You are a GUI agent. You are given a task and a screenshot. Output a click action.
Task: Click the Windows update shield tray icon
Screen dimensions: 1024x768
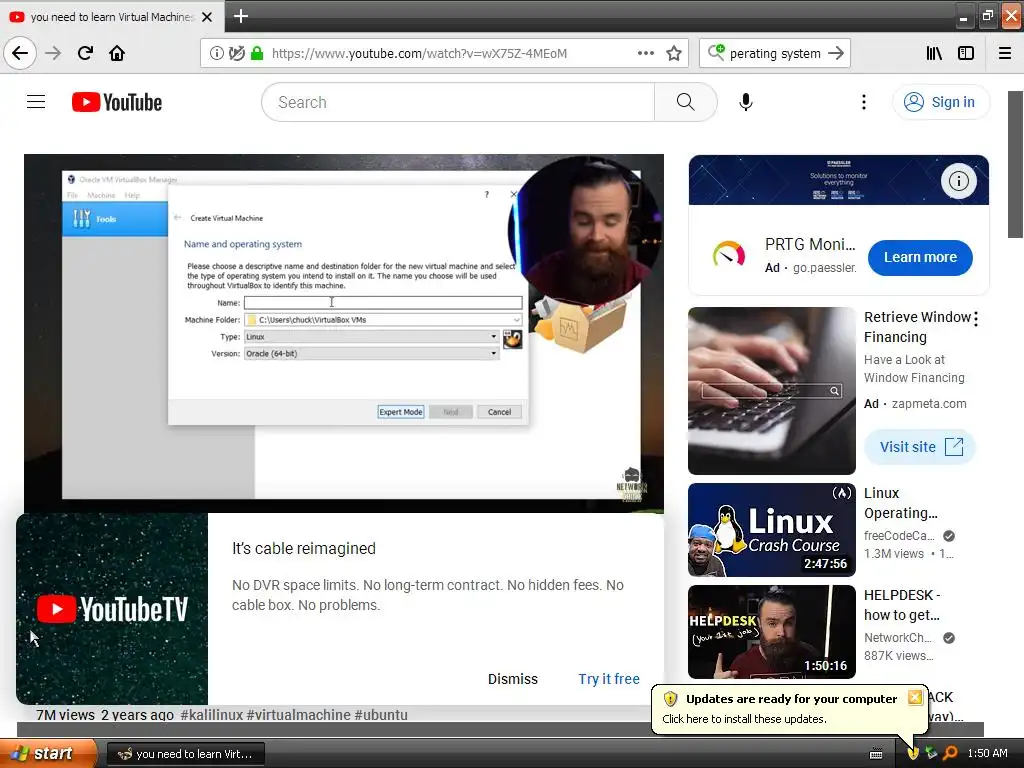pos(912,754)
